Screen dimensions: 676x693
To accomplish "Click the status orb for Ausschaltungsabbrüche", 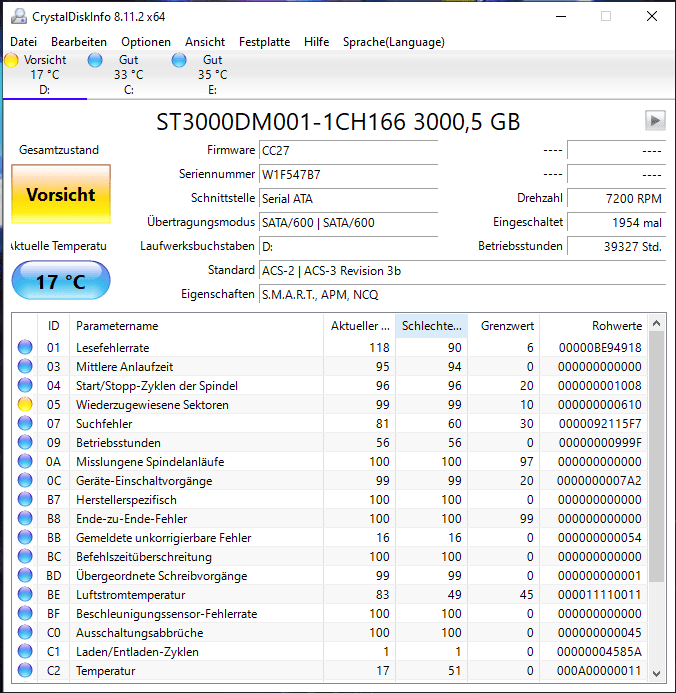I will click(25, 632).
